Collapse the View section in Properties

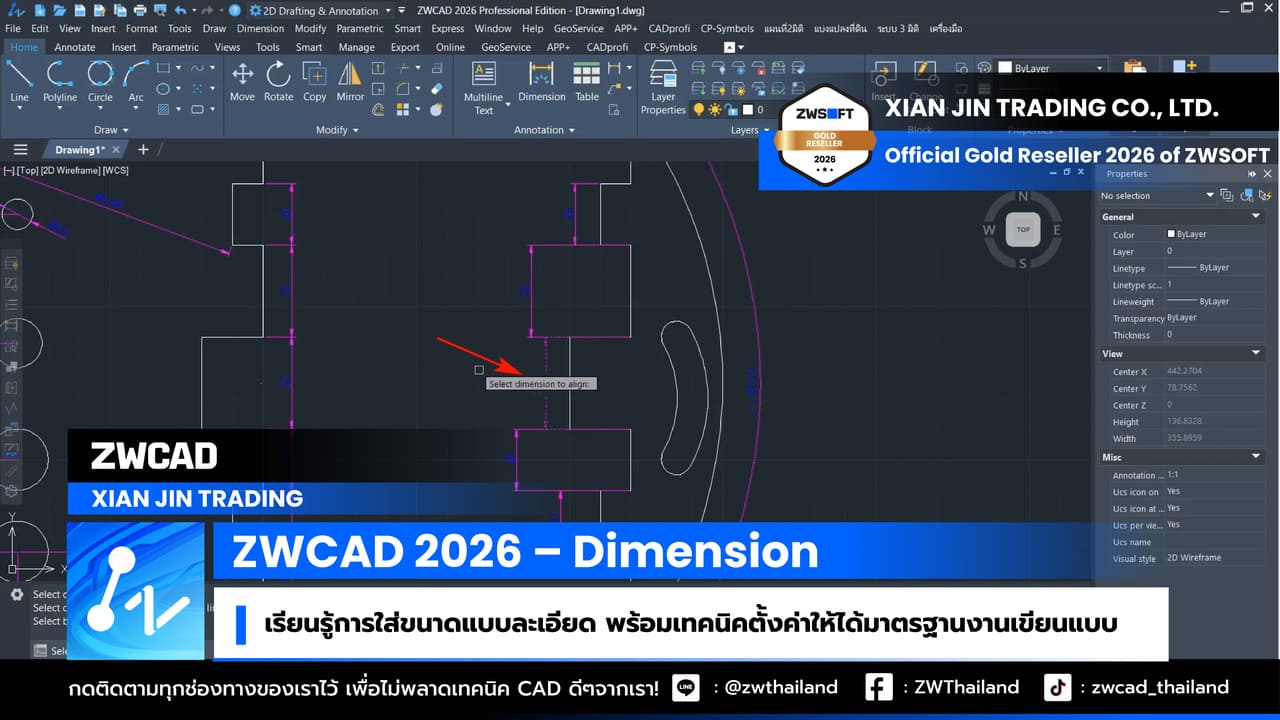click(1257, 353)
